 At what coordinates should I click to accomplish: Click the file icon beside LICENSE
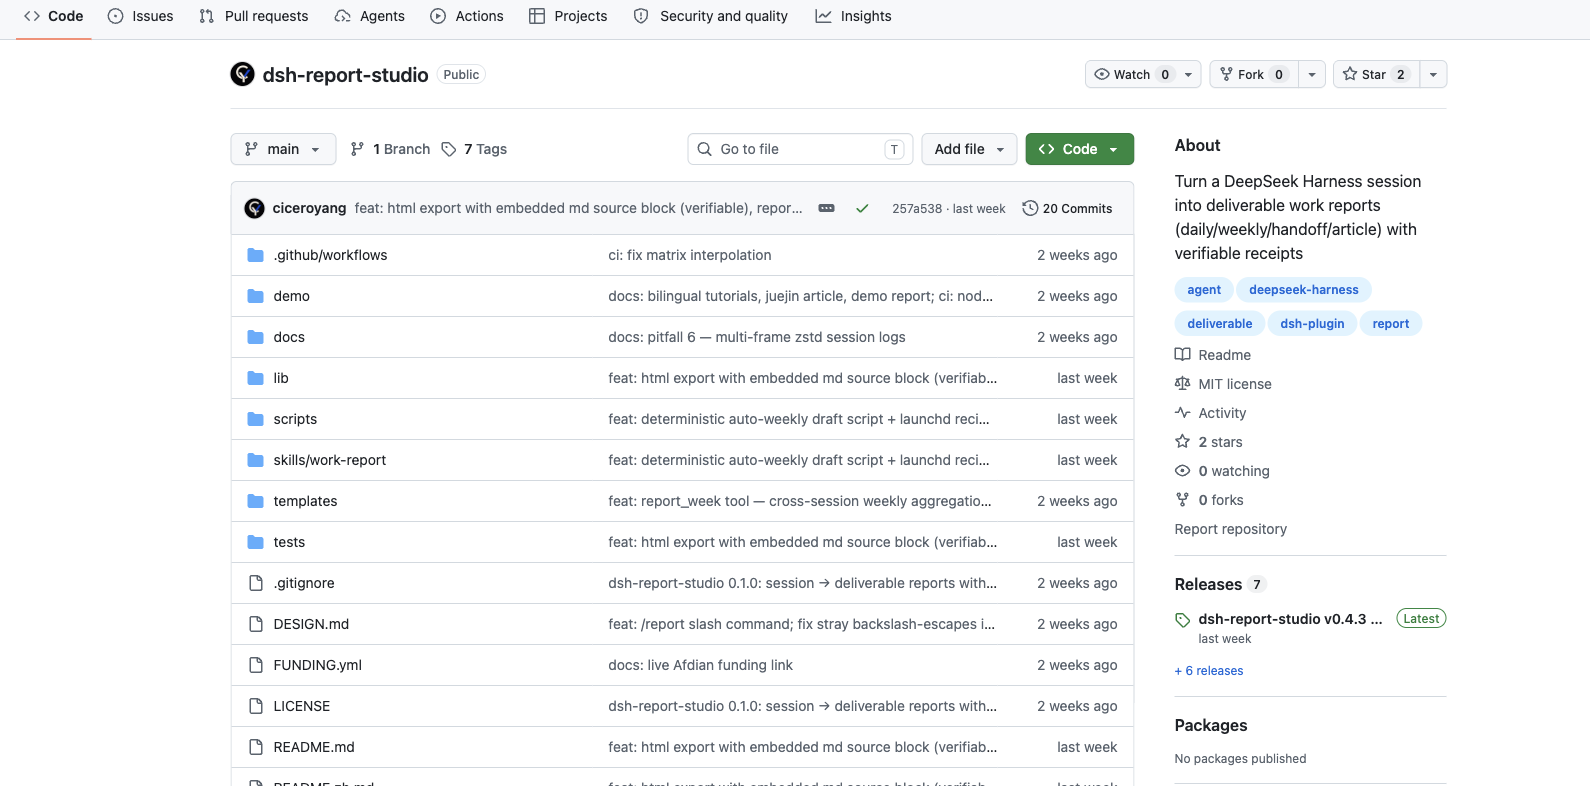coord(256,706)
